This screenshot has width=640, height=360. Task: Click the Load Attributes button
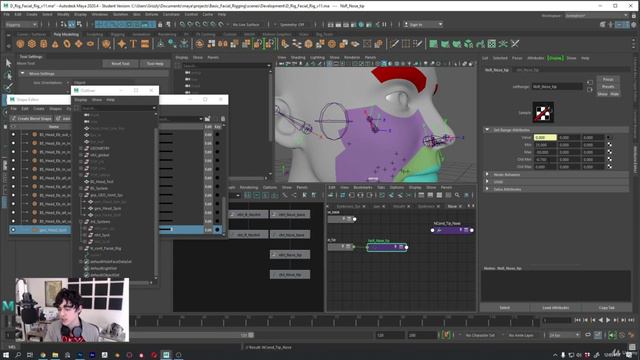click(556, 308)
